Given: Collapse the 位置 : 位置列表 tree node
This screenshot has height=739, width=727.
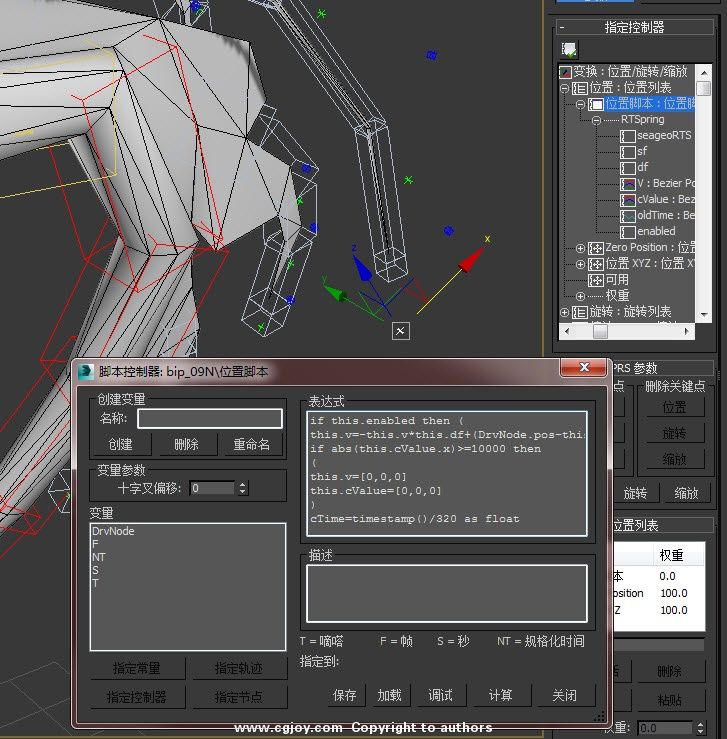Looking at the screenshot, I should [564, 88].
